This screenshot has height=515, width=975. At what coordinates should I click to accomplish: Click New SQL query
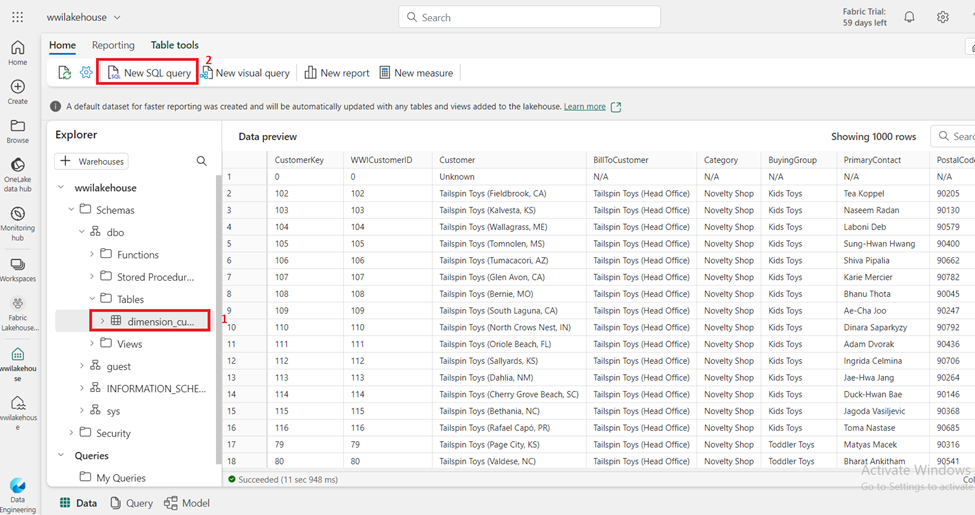[x=149, y=73]
